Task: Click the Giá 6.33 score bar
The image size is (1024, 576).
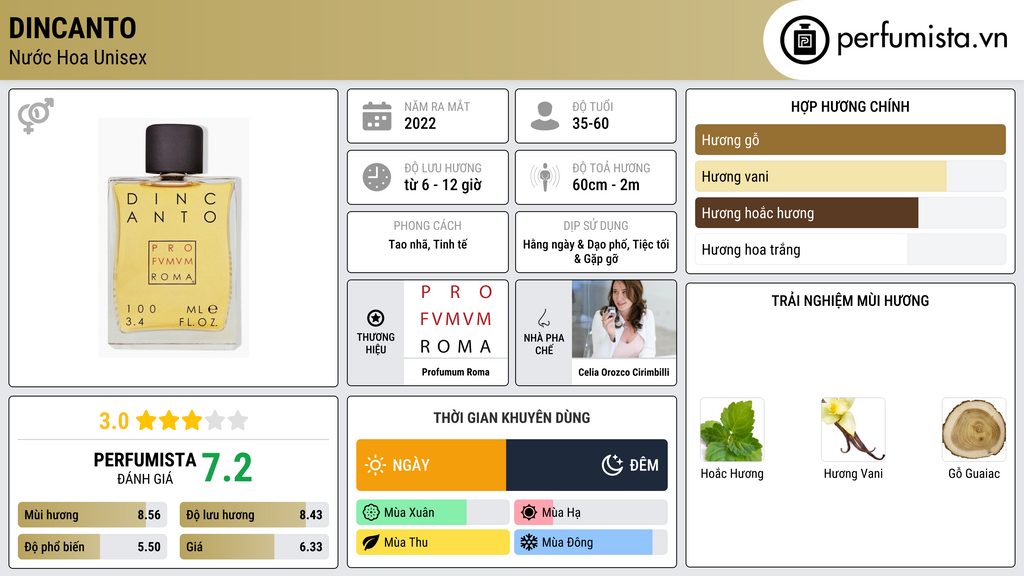Action: point(254,547)
